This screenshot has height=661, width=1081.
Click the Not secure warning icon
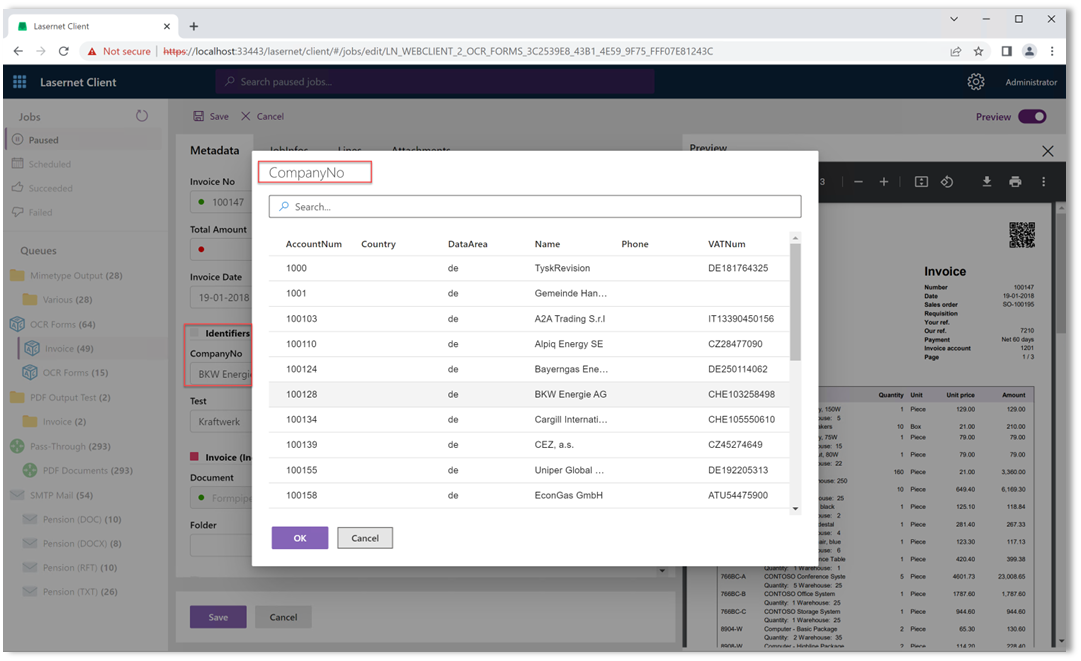click(x=92, y=52)
